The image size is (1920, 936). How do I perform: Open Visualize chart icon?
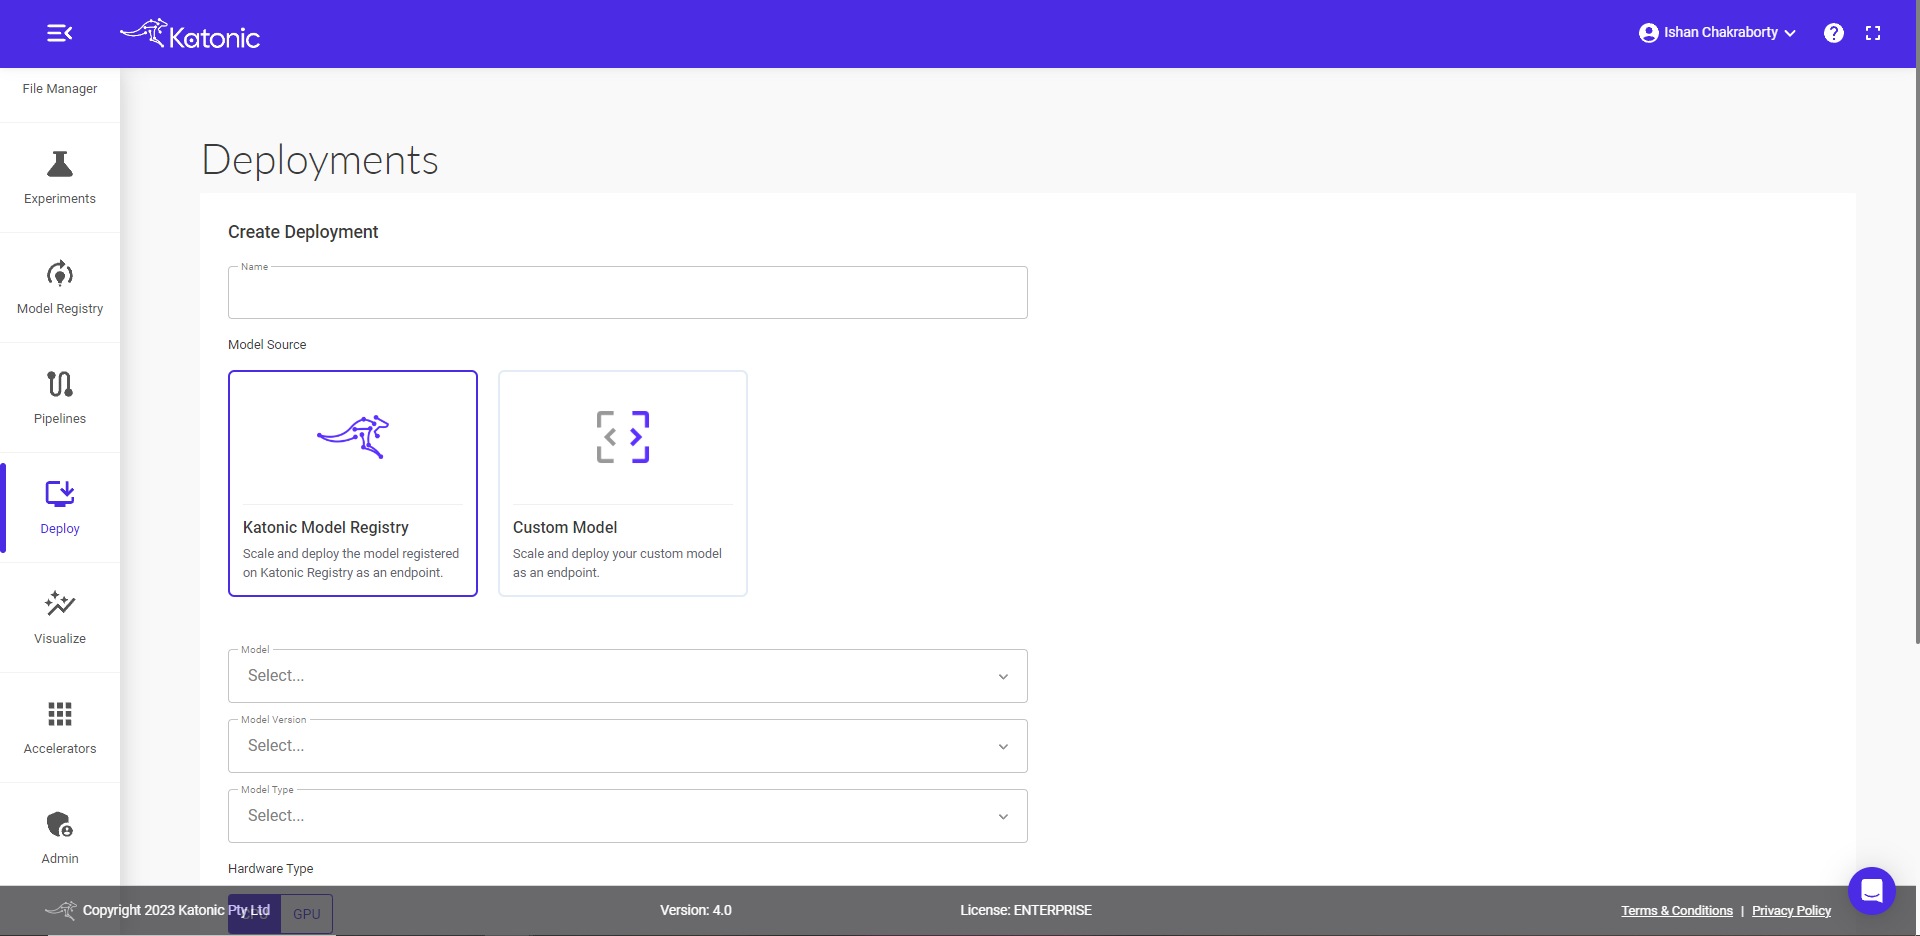point(60,604)
